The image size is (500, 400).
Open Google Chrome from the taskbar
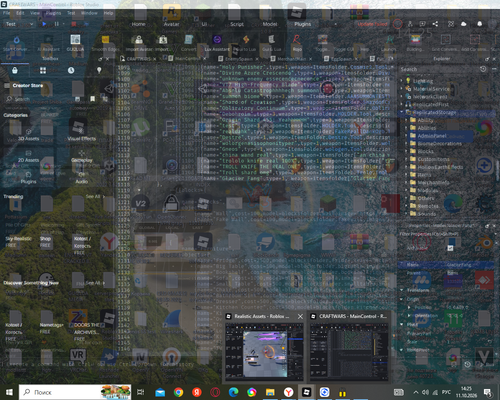pyautogui.click(x=178, y=392)
